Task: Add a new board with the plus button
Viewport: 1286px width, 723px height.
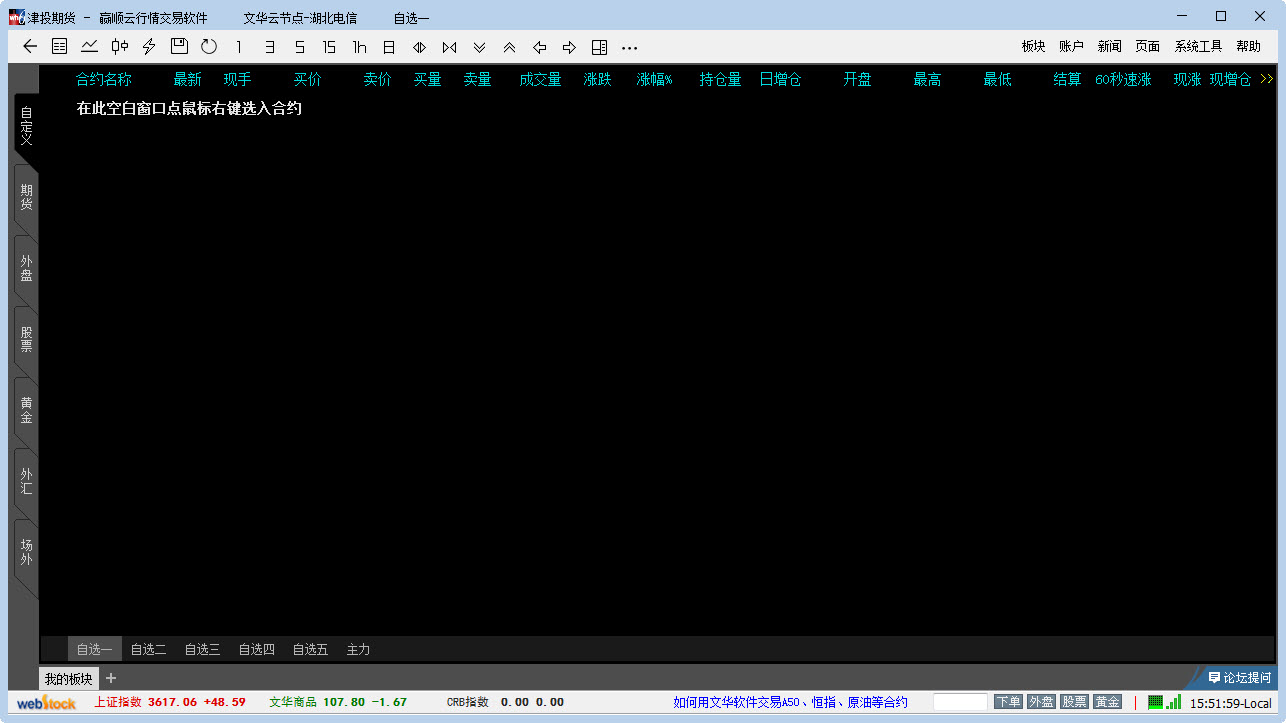Action: [111, 678]
